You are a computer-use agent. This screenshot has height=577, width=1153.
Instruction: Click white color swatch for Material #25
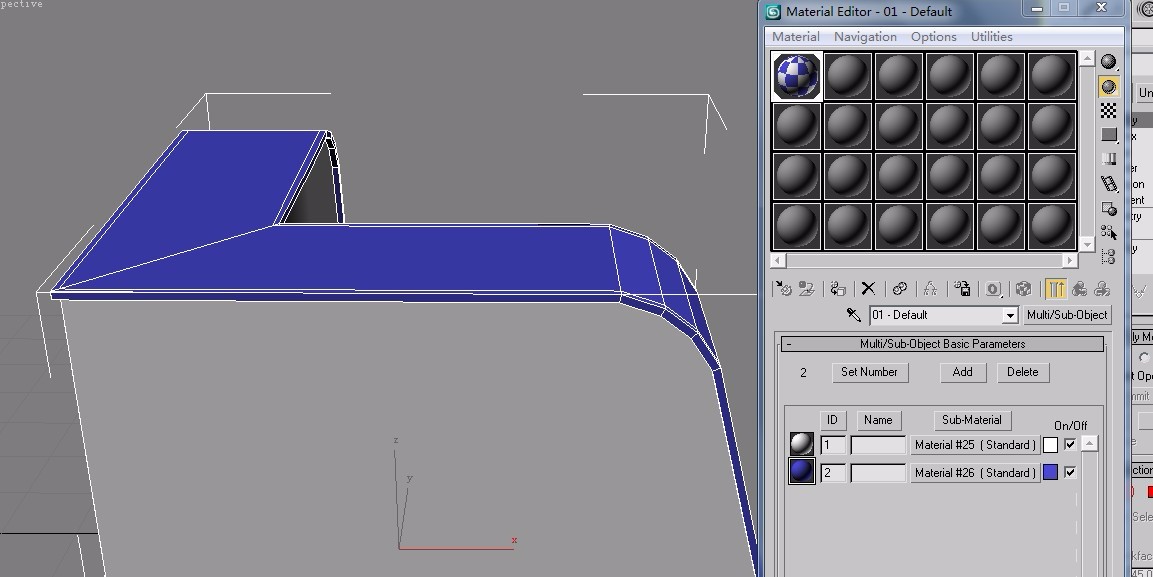click(x=1050, y=444)
